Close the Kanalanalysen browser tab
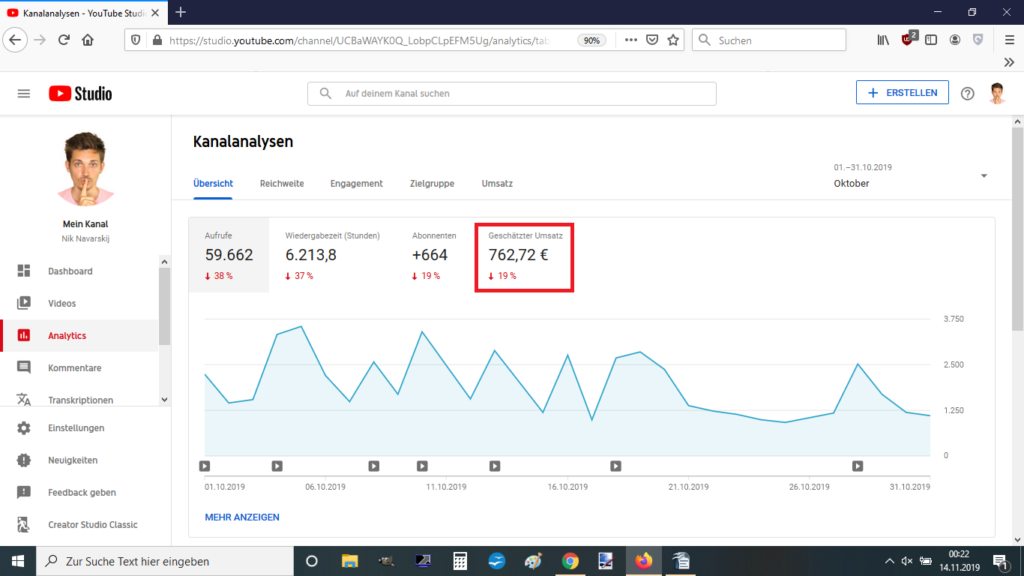 tap(155, 12)
